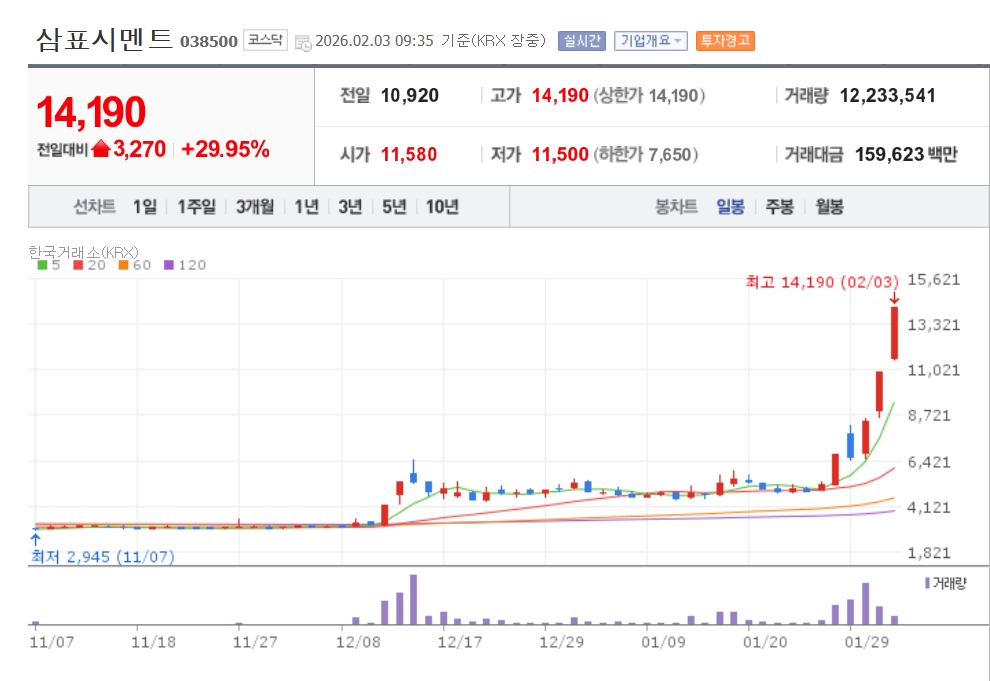Click the purple 120-day moving average legend
Viewport: 990px width, 681px height.
(185, 265)
